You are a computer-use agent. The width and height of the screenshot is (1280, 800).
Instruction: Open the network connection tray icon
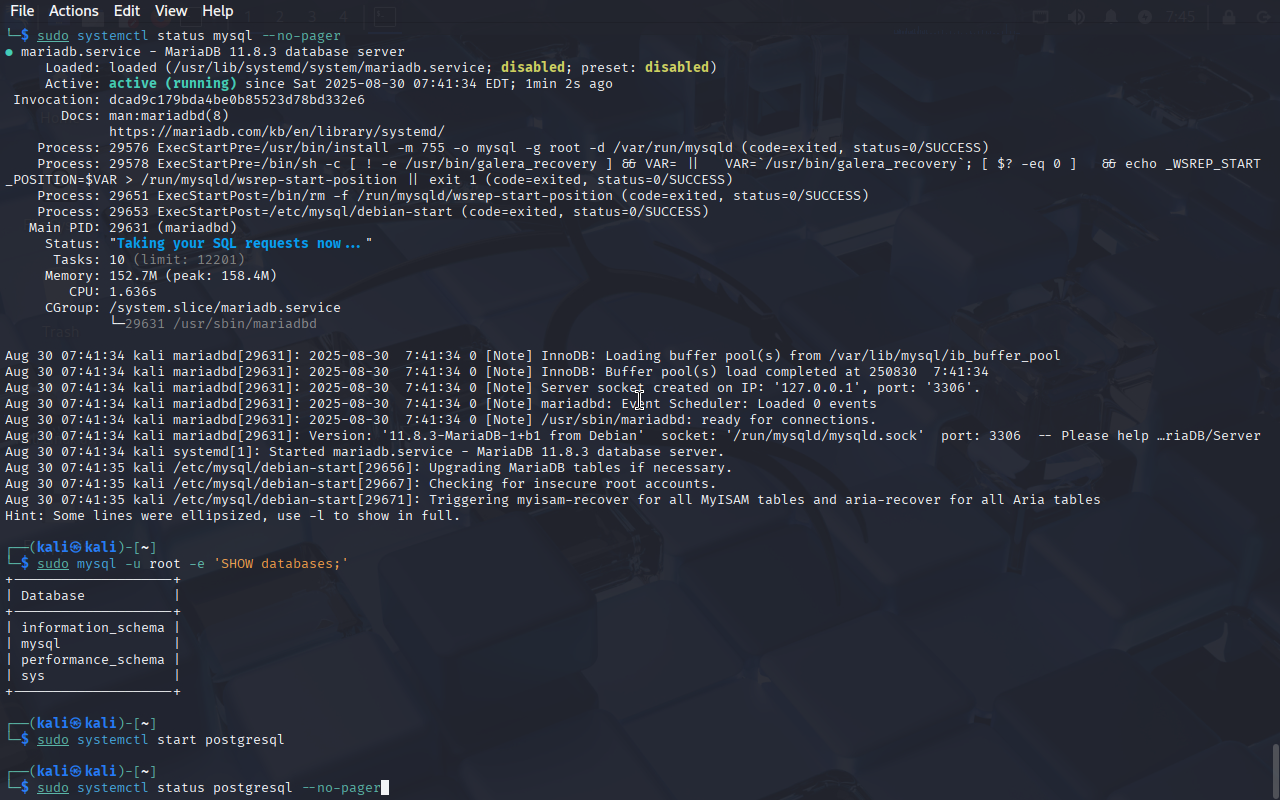coord(1041,17)
